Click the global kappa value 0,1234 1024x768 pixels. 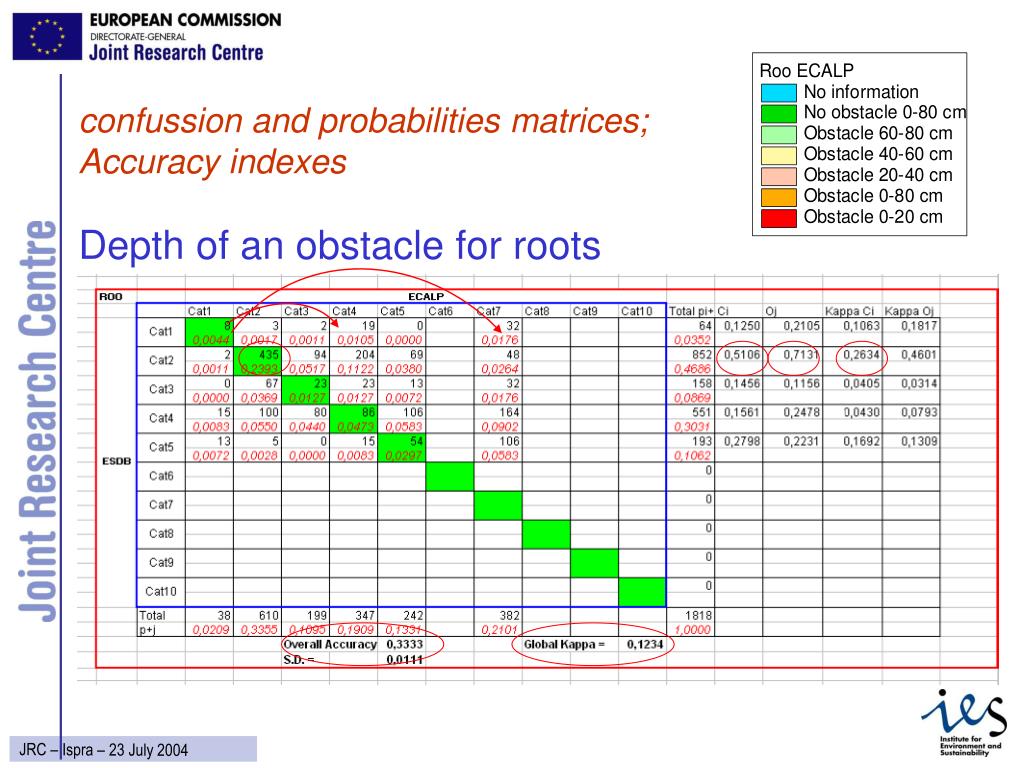coord(645,645)
